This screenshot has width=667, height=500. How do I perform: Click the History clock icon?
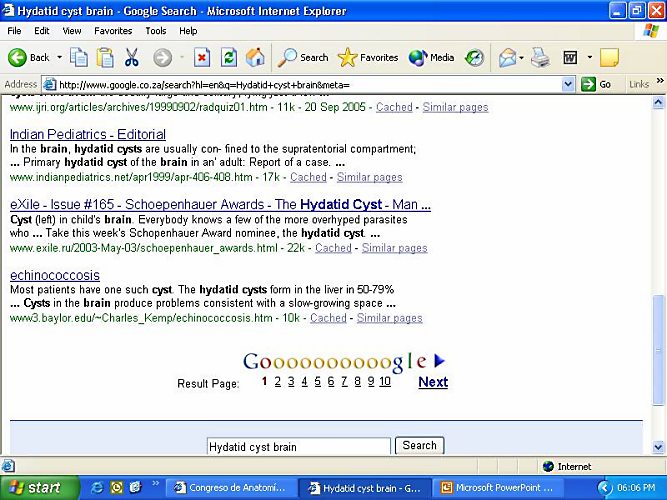pos(474,57)
